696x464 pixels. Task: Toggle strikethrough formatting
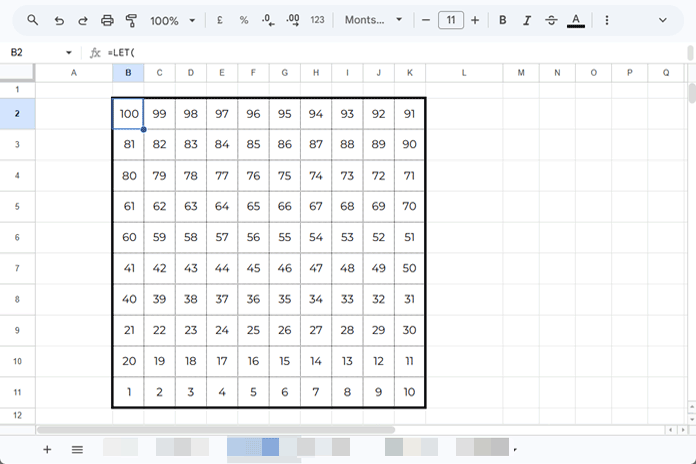pos(551,20)
